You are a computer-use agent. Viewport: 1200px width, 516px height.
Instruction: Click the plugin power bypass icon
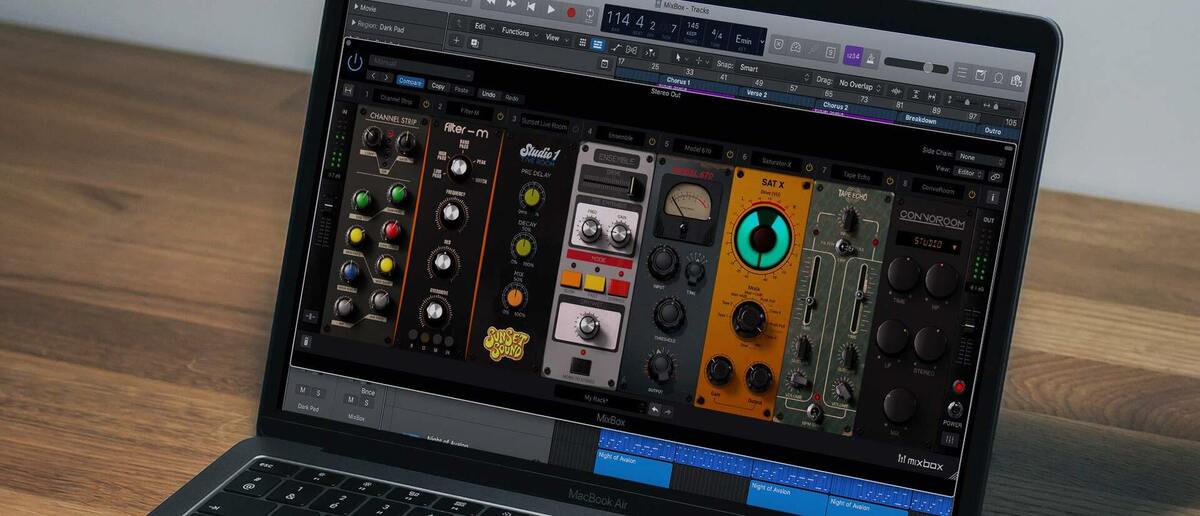[x=355, y=62]
